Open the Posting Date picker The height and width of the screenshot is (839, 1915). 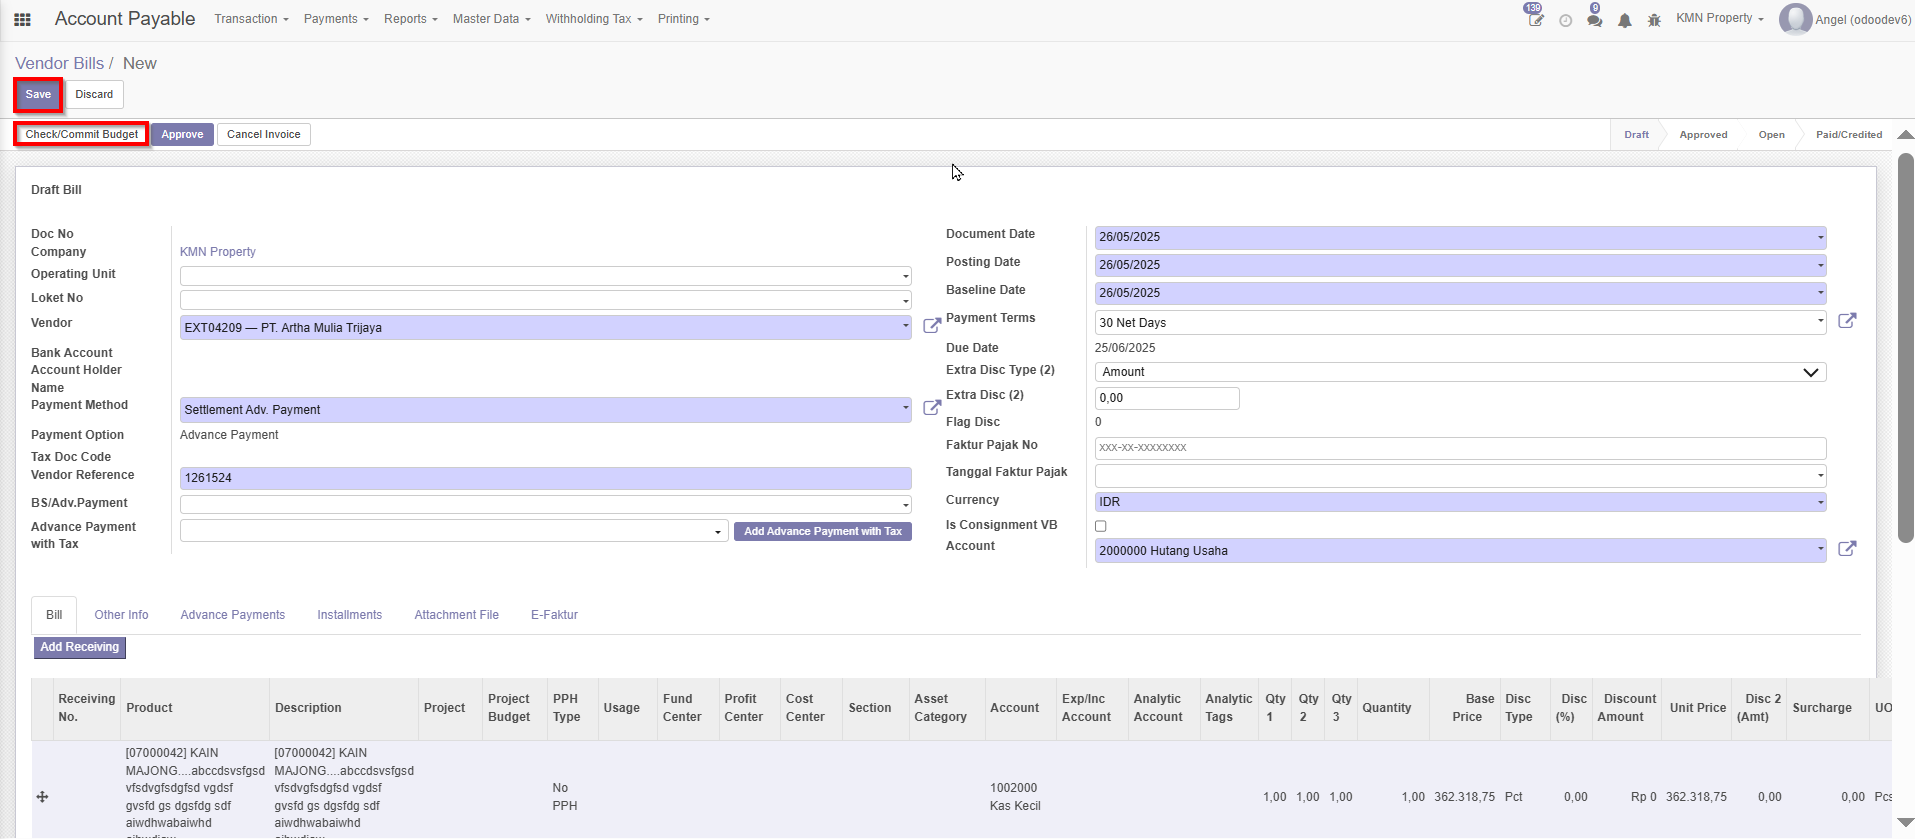[x=1460, y=265]
